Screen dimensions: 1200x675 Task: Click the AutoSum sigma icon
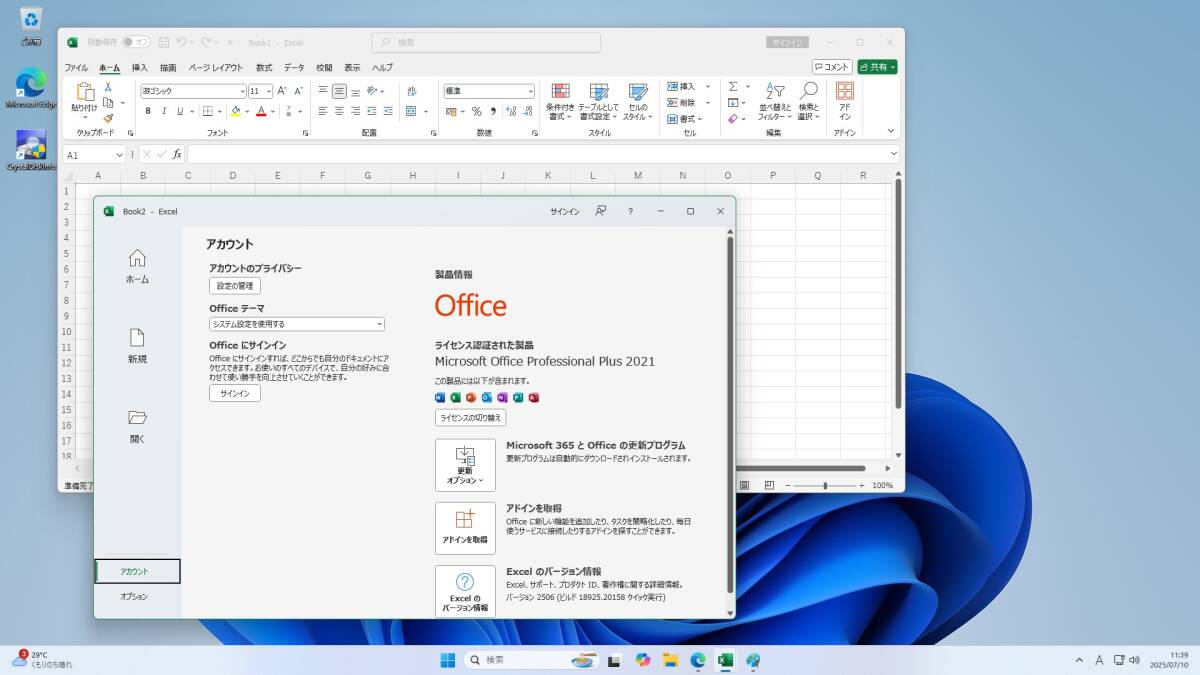point(733,87)
